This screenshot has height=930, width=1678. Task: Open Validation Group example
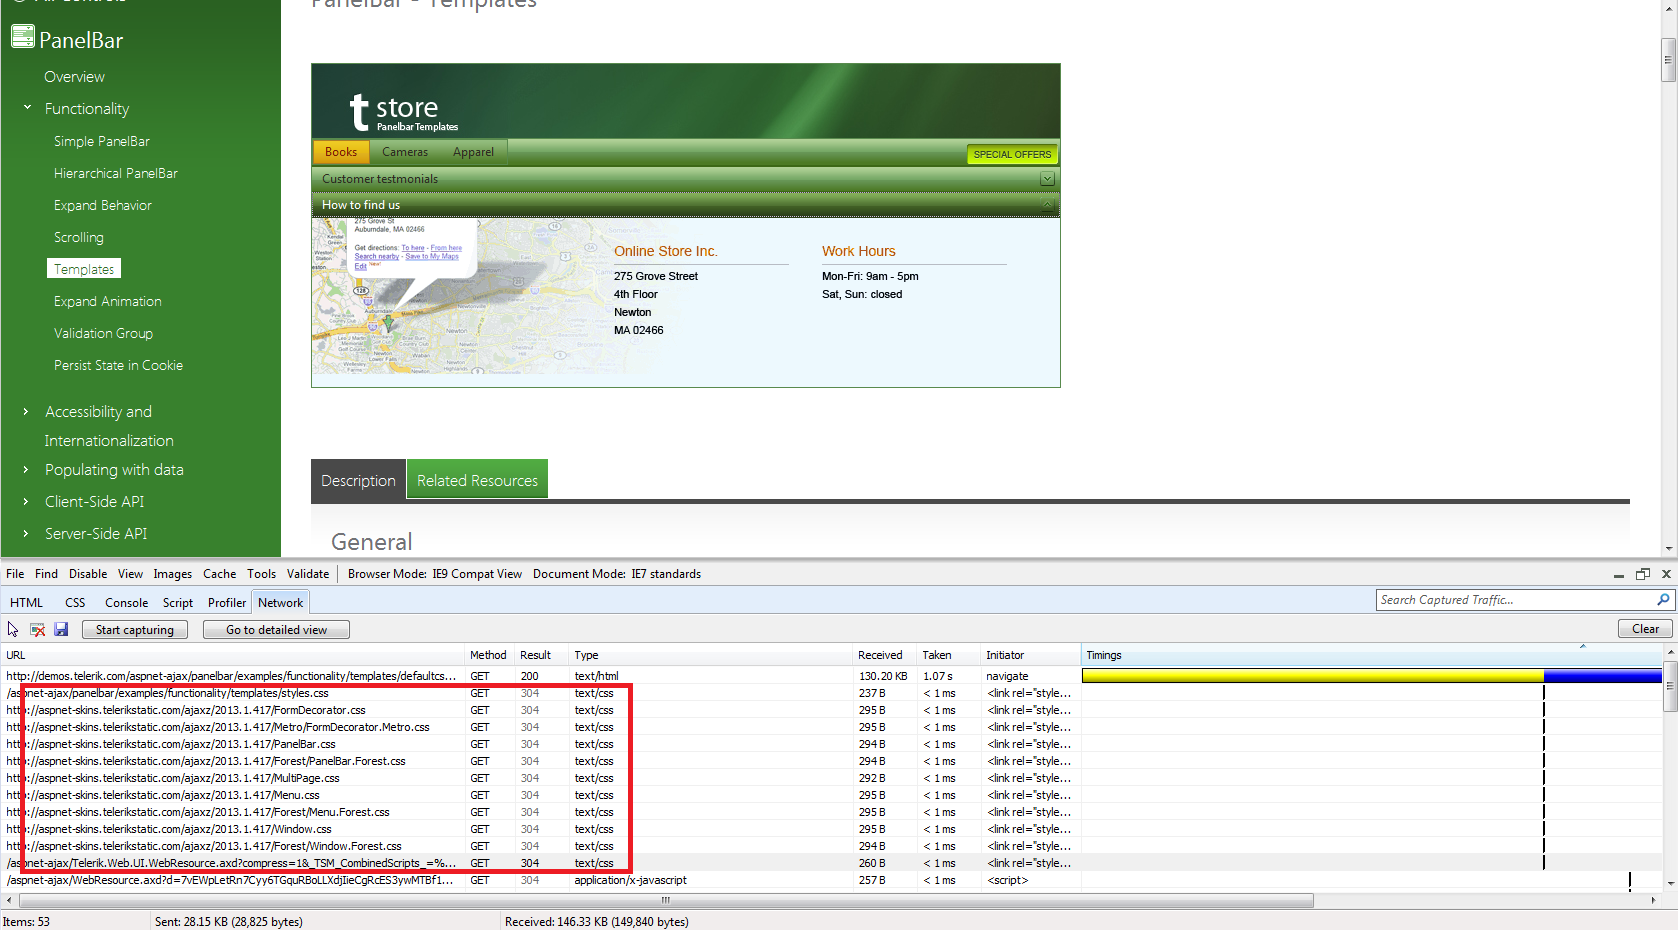pos(104,333)
